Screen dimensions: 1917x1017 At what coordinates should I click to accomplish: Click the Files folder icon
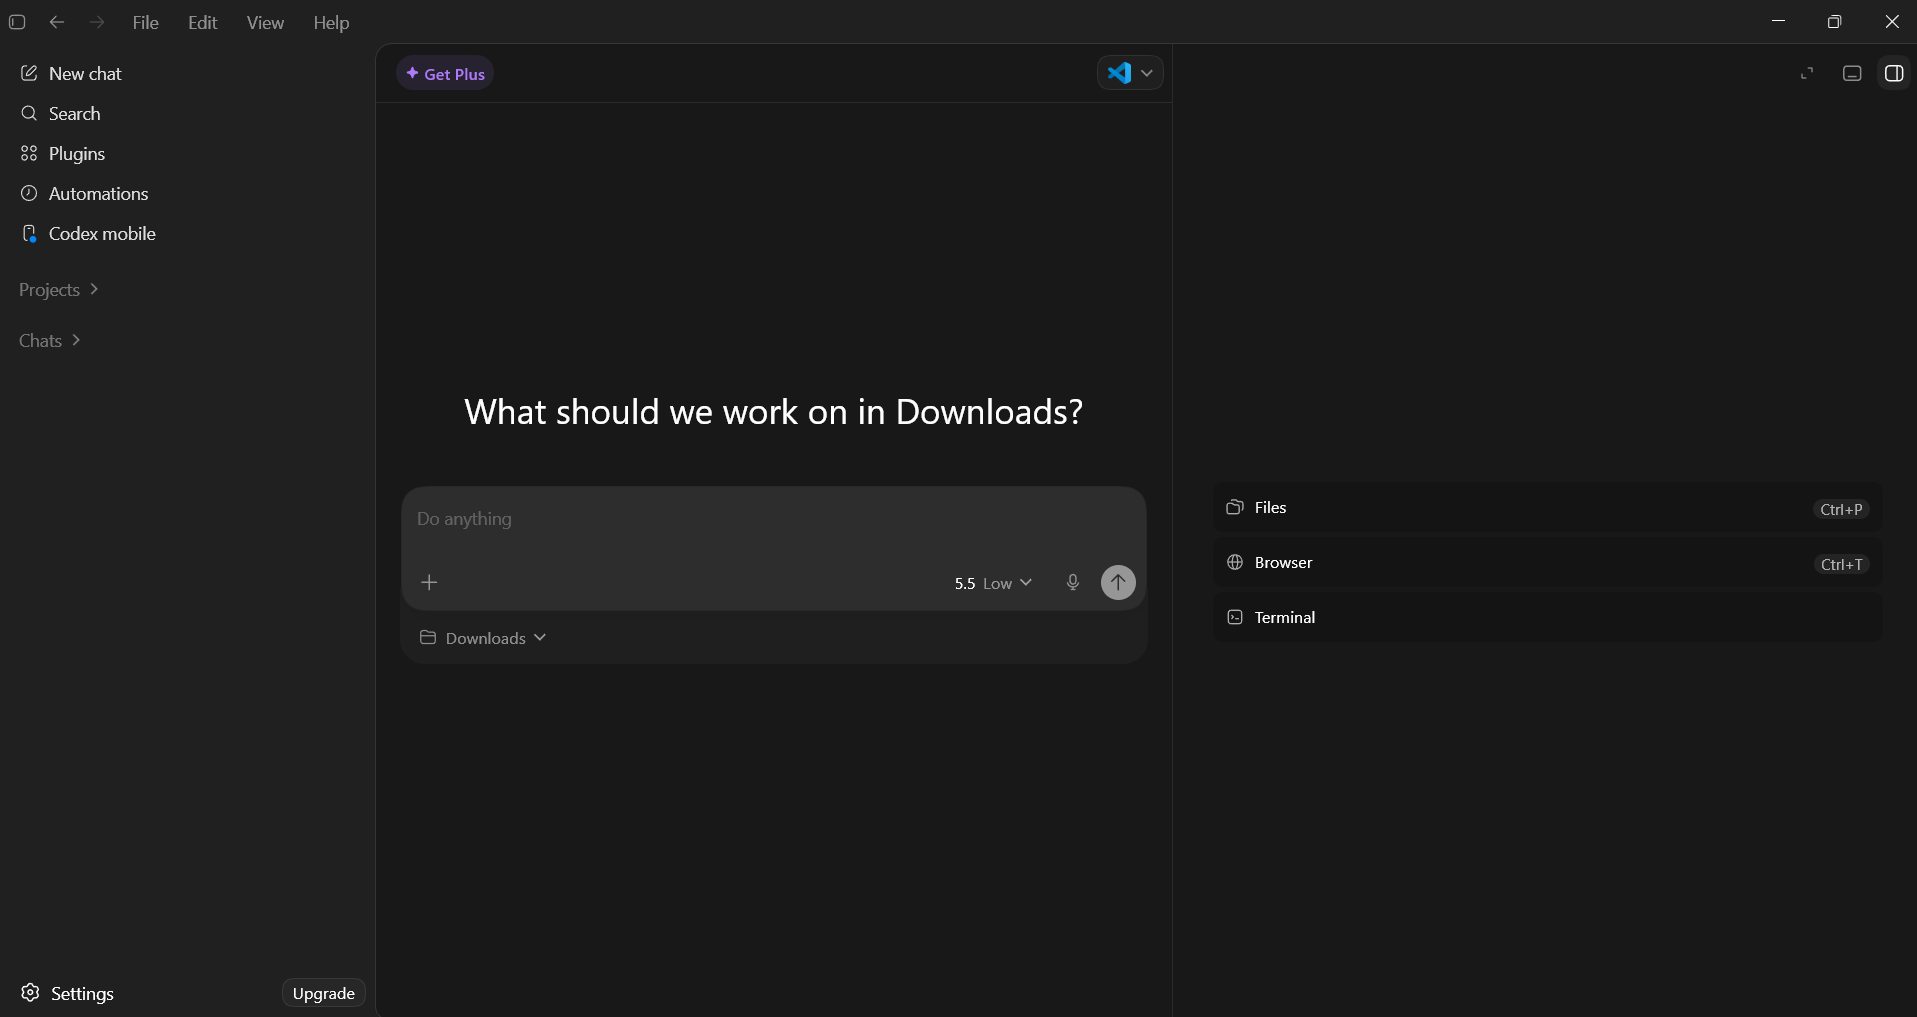tap(1235, 507)
